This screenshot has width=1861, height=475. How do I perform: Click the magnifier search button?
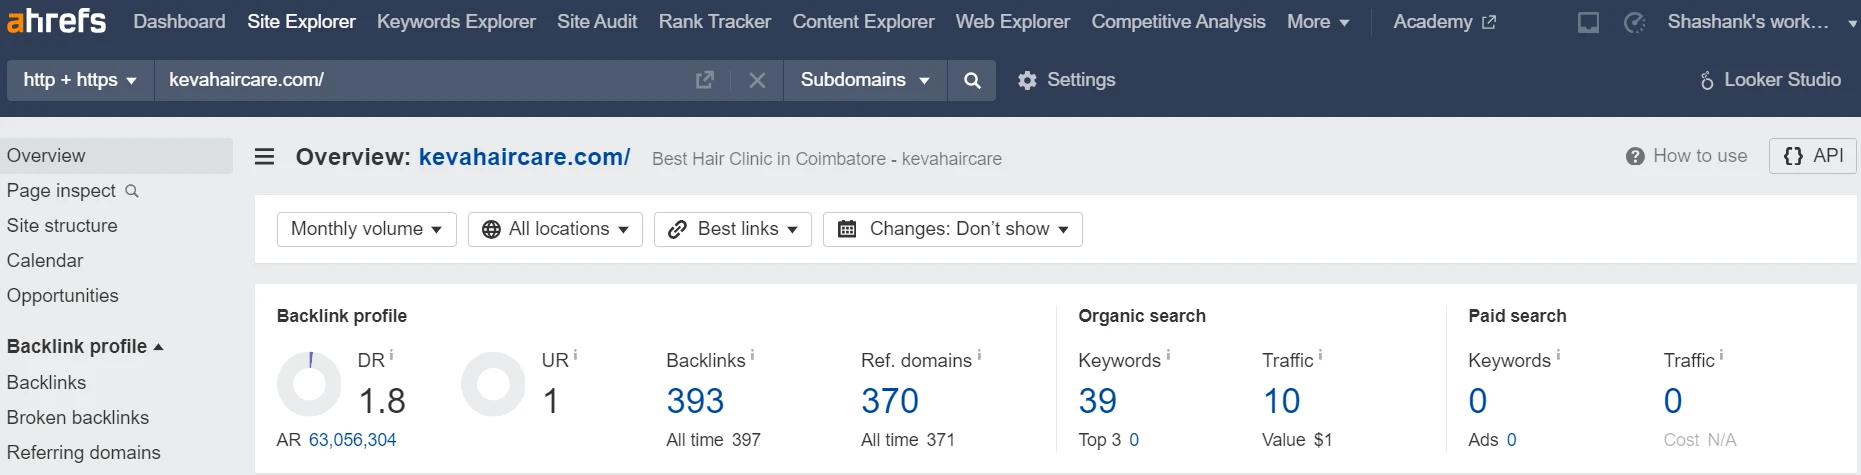(x=972, y=80)
